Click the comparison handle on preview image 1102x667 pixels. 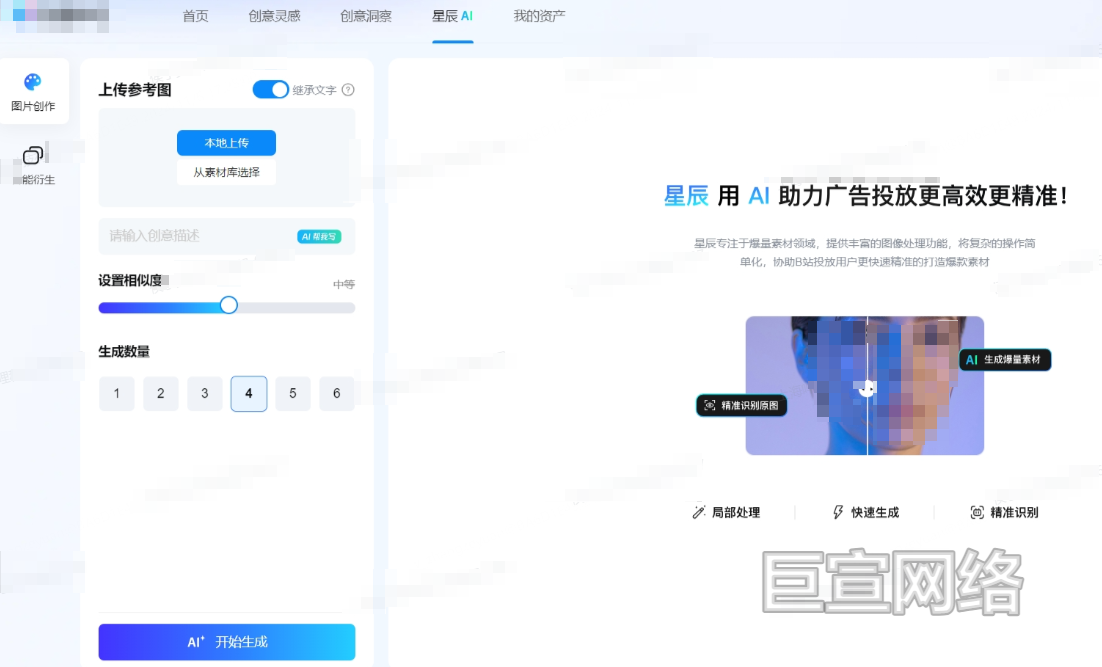pos(867,387)
